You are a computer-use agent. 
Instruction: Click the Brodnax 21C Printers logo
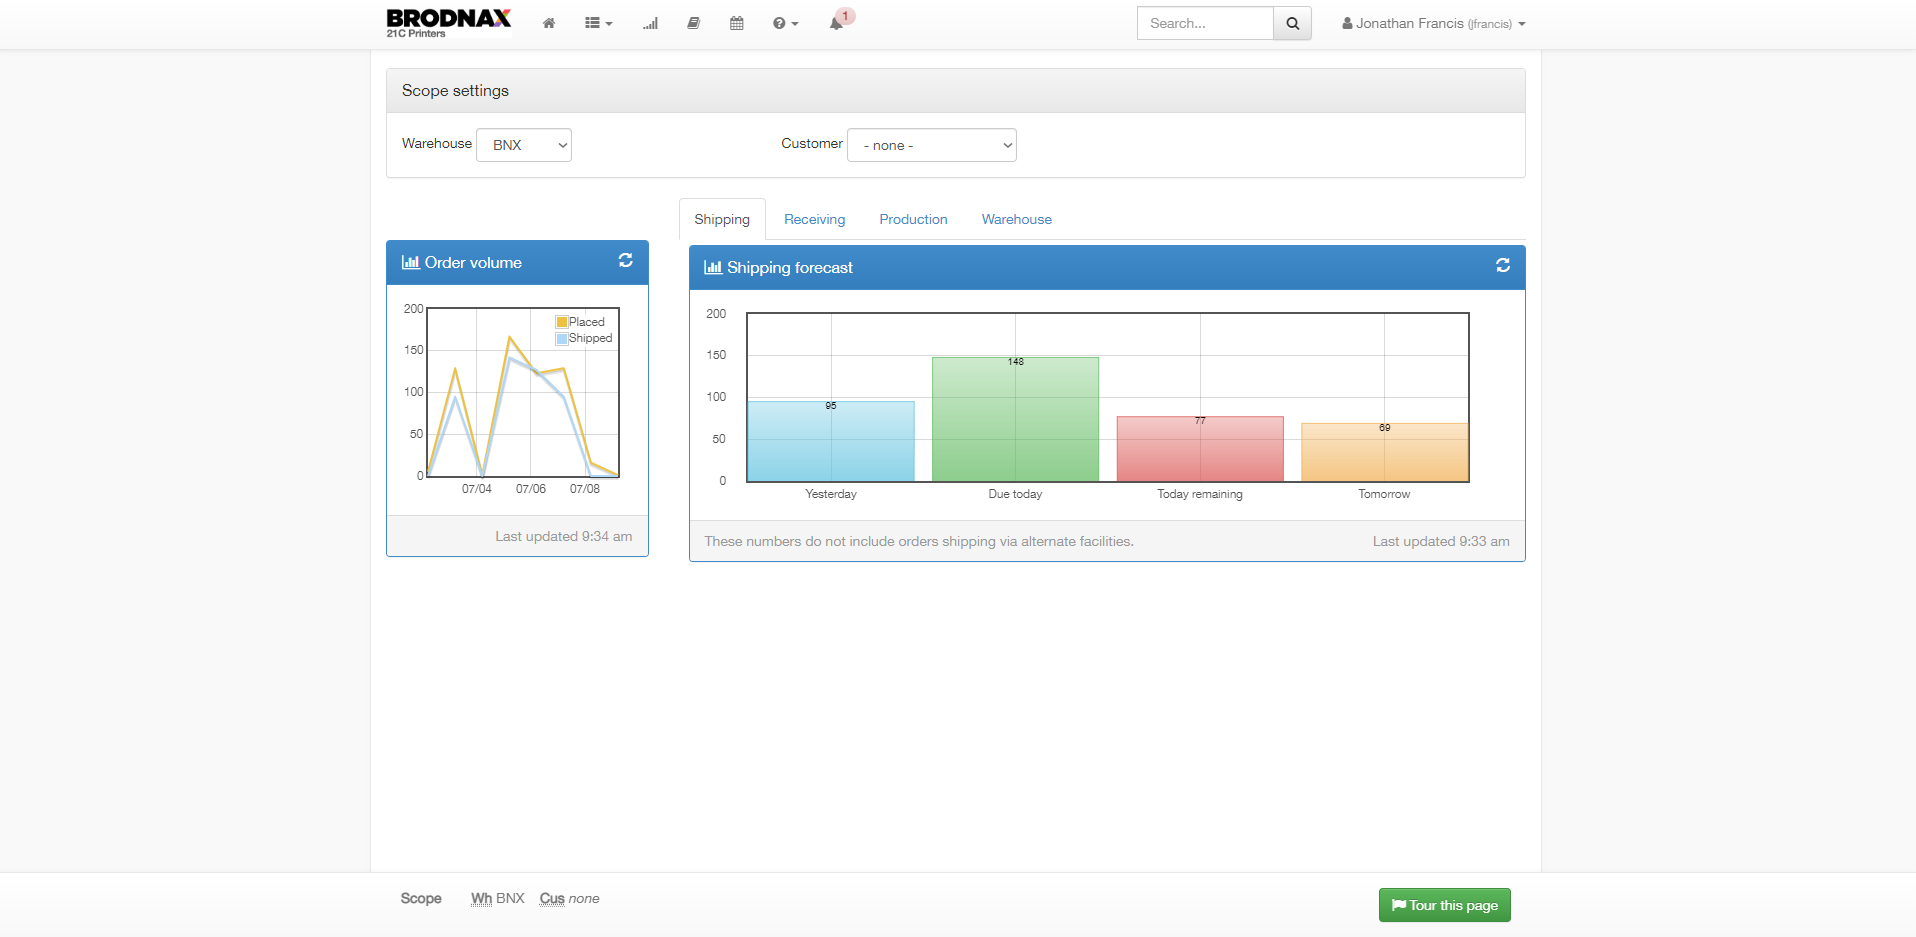coord(448,22)
